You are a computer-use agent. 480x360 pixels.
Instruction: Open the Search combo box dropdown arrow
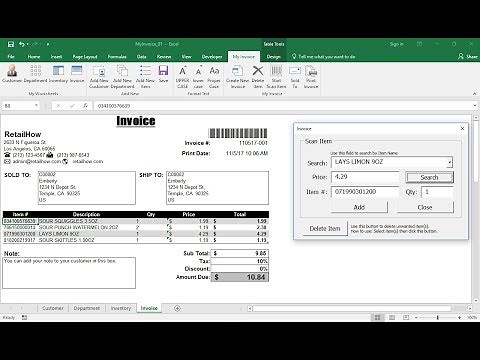coord(450,163)
